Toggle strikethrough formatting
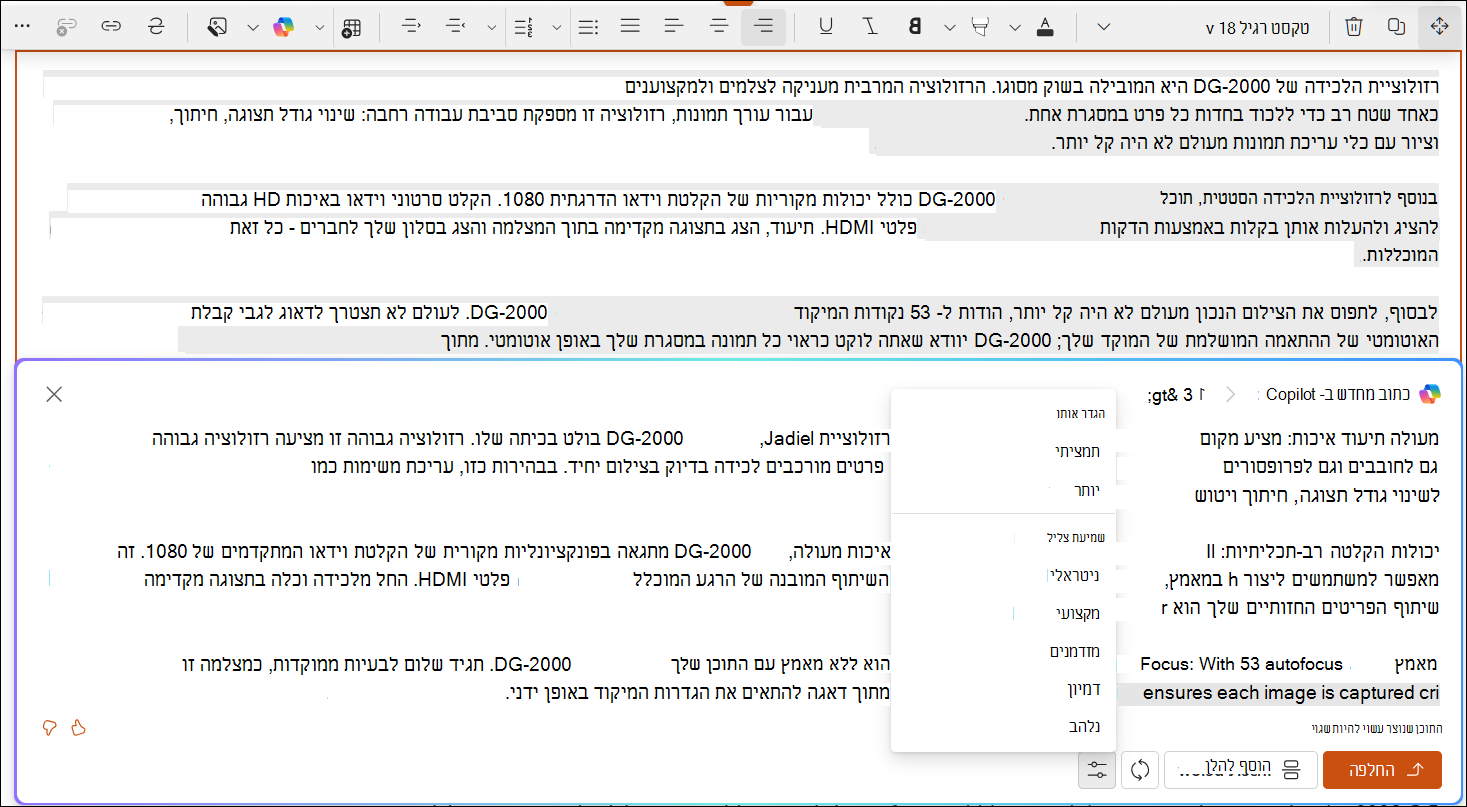Viewport: 1467px width, 807px height. tap(155, 27)
